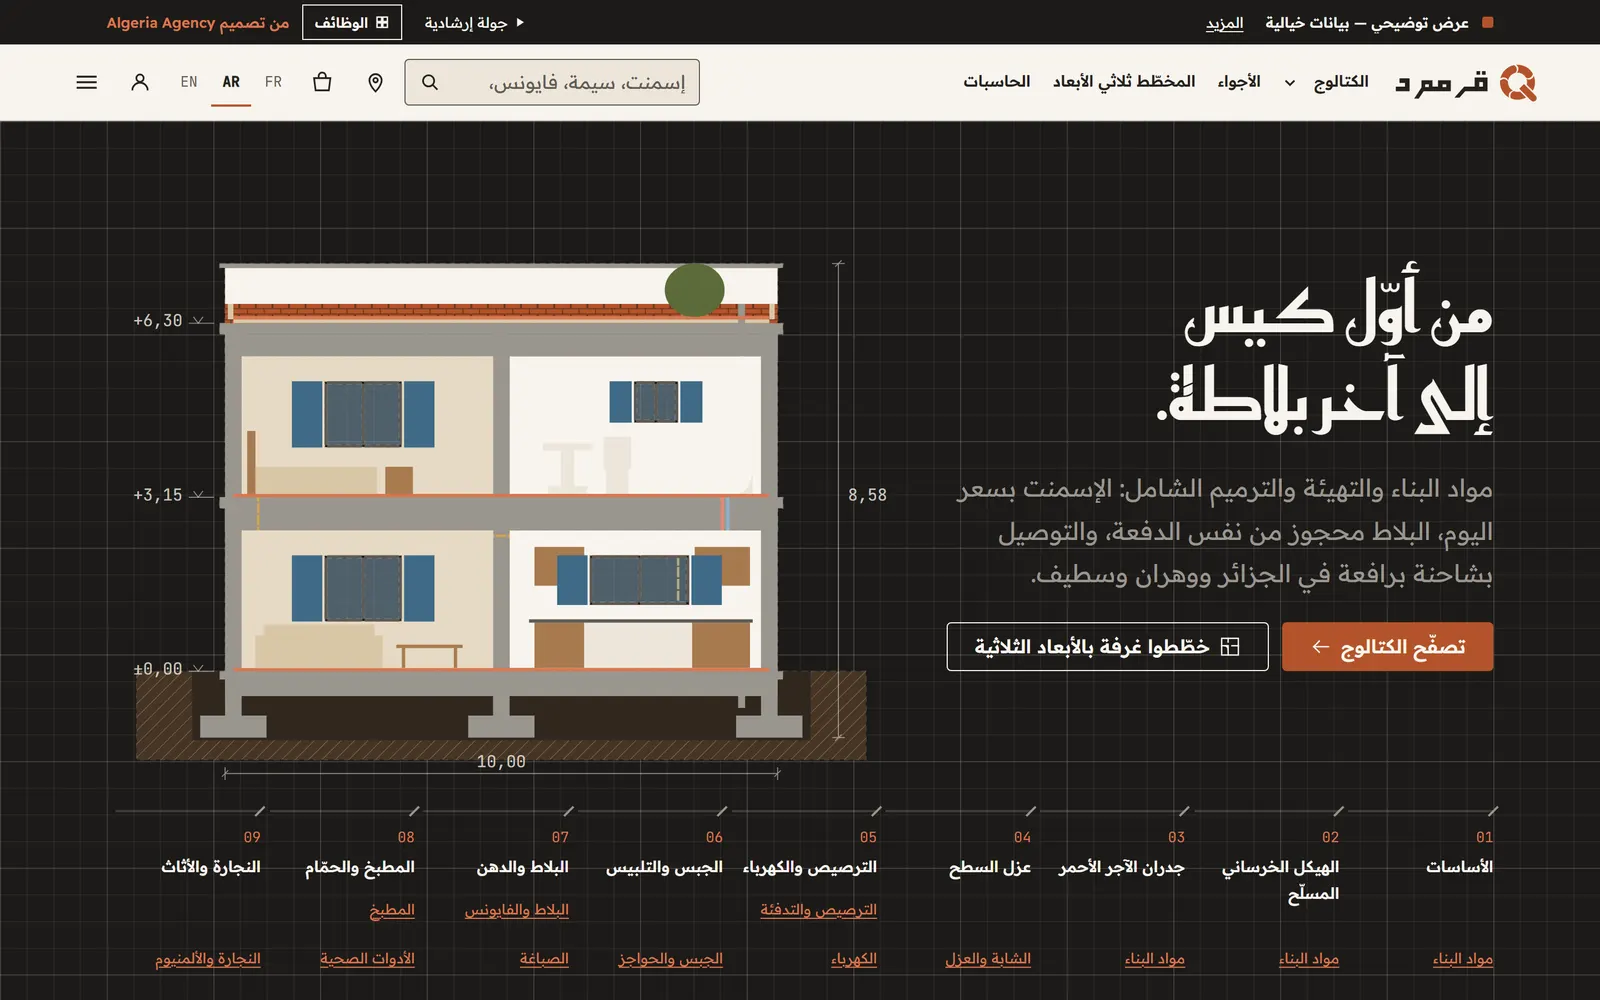Open the الكهرباء link

pos(854,958)
